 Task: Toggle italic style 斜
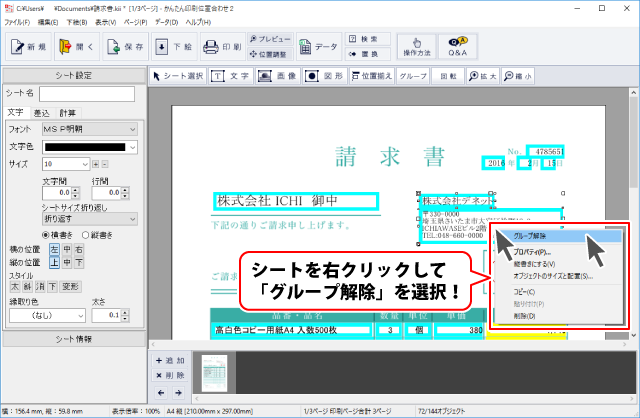27,287
